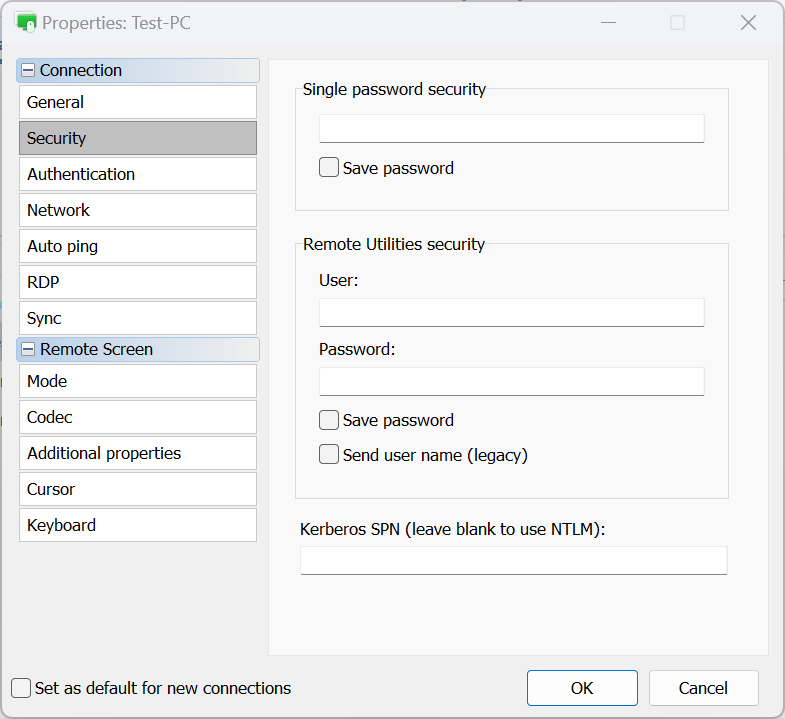Image resolution: width=785 pixels, height=719 pixels.
Task: Select the Network page
Action: click(138, 210)
